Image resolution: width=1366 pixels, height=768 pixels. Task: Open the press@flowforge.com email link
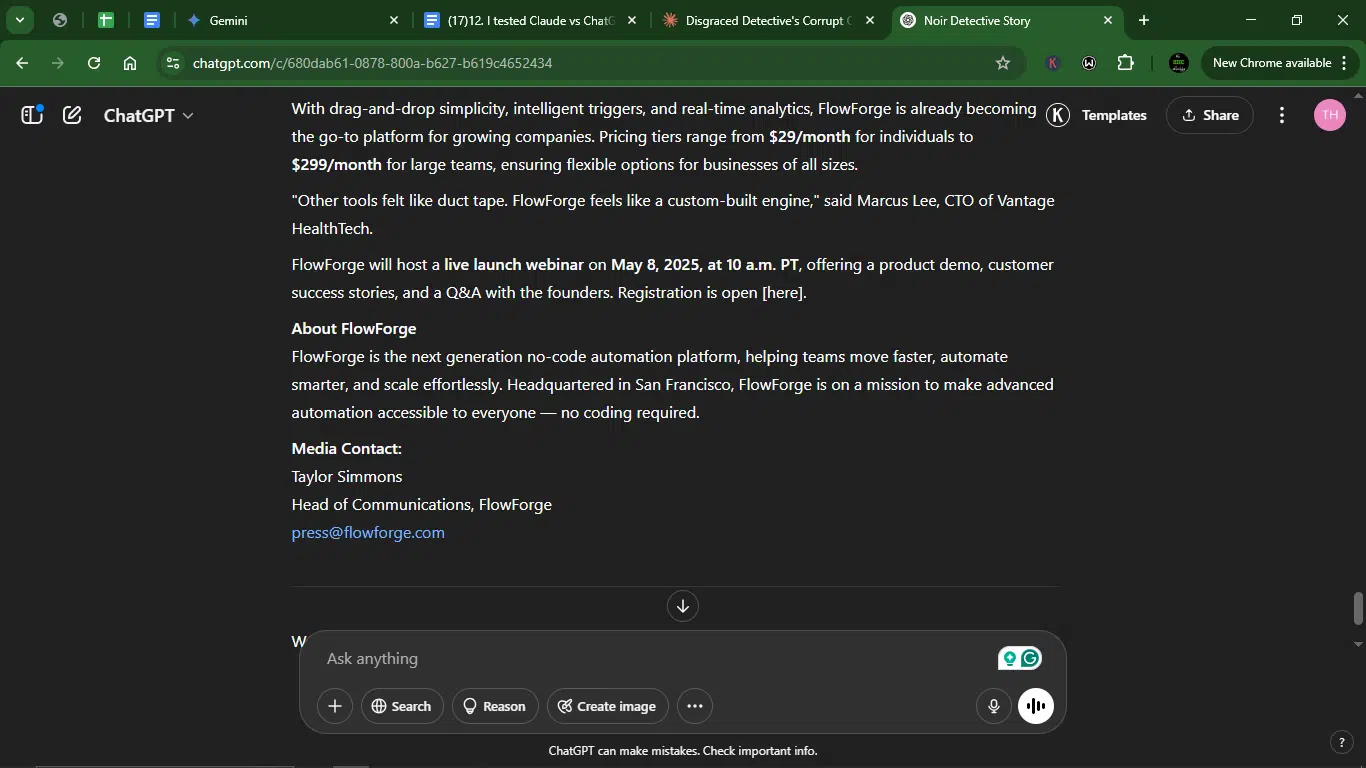pyautogui.click(x=368, y=533)
